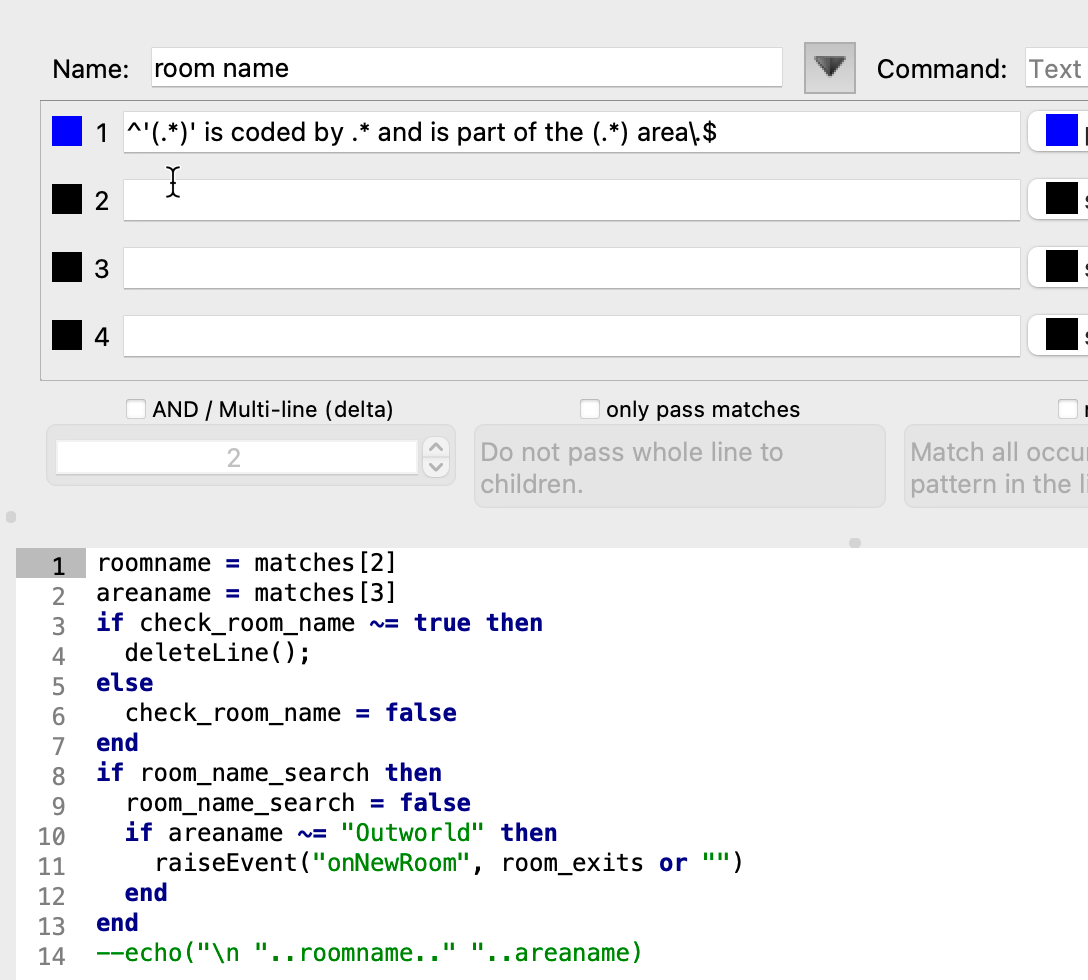The width and height of the screenshot is (1088, 980).
Task: Click the black square left of pattern 4
Action: pyautogui.click(x=67, y=336)
